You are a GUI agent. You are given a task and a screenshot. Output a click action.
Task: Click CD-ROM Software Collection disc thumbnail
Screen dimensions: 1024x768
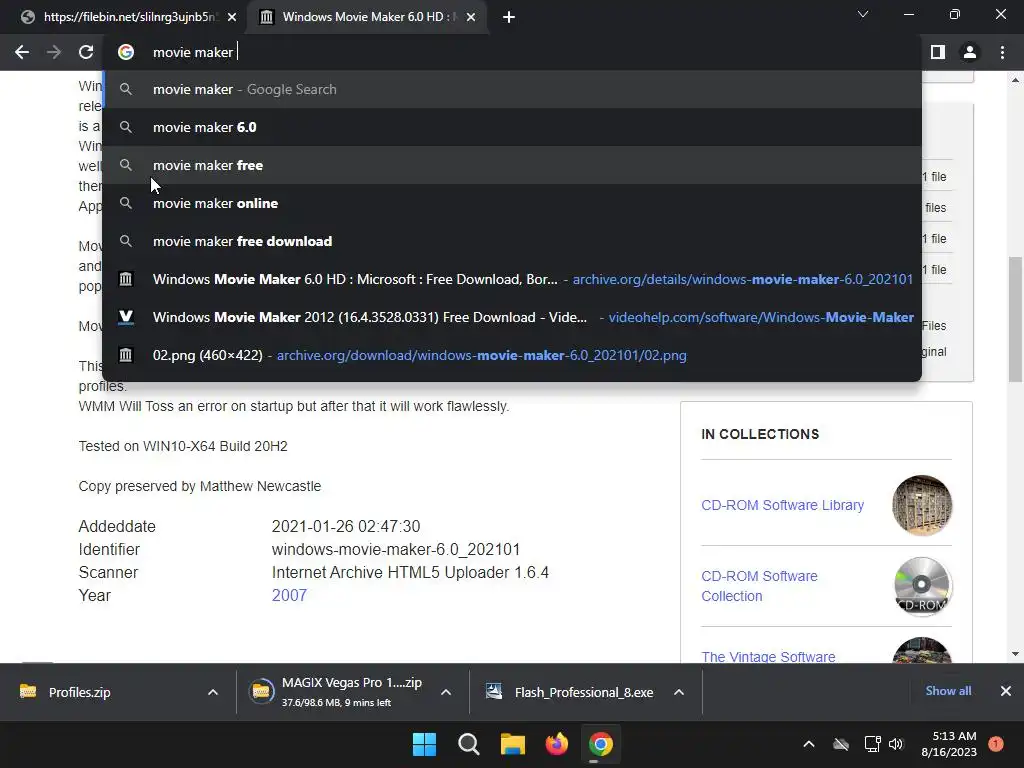[921, 586]
